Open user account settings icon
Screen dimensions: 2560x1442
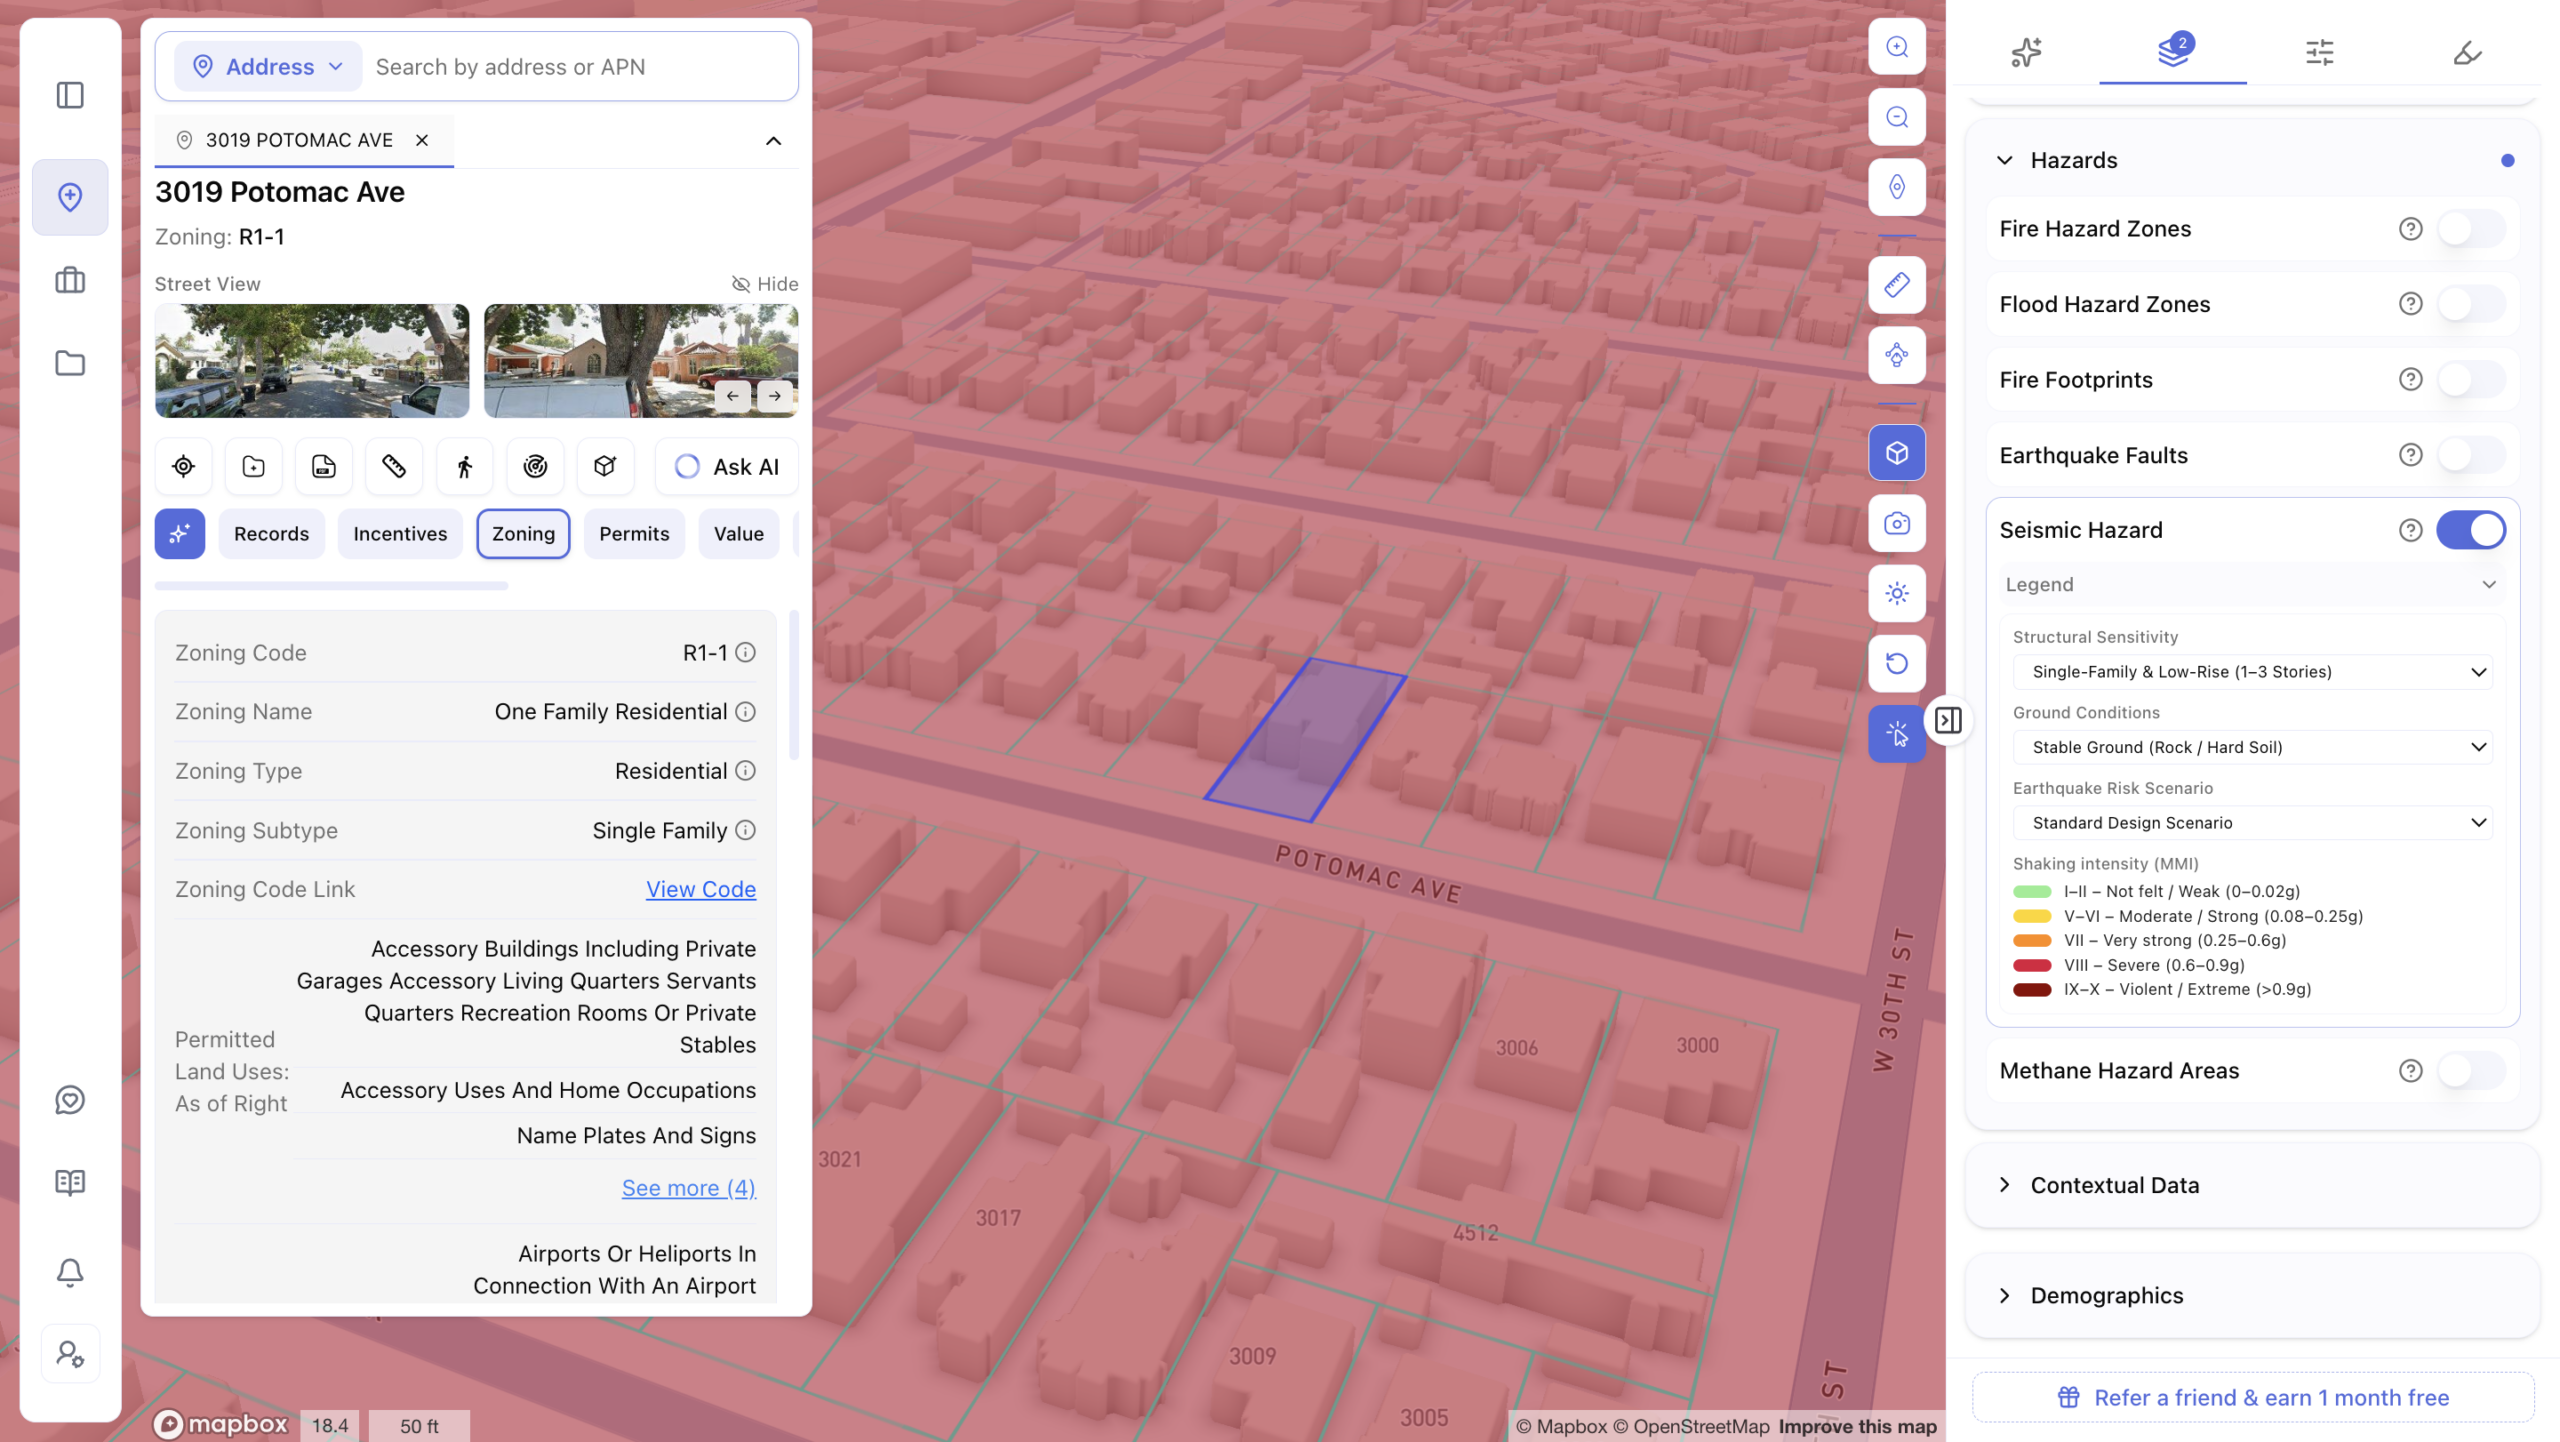click(x=70, y=1354)
